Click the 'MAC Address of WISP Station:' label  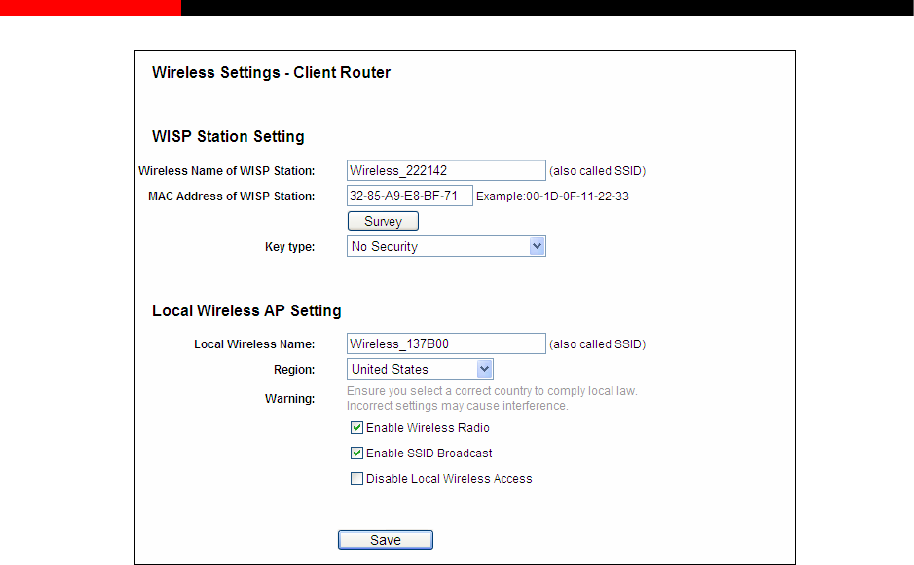231,196
